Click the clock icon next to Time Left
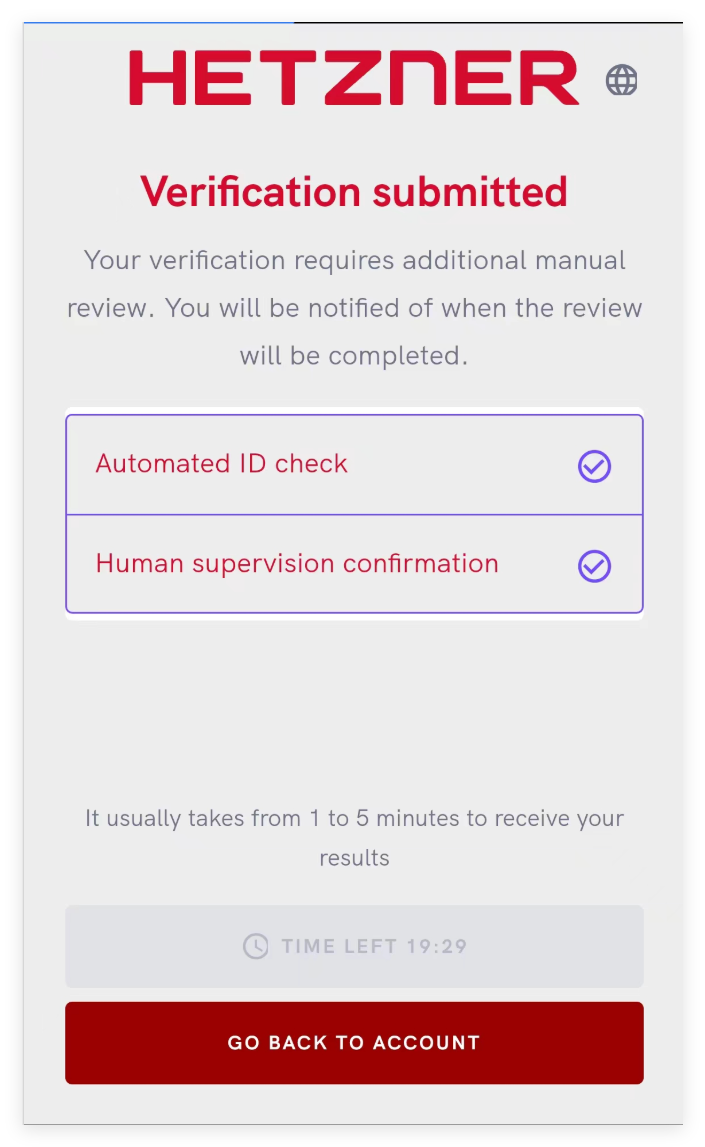 pyautogui.click(x=256, y=946)
